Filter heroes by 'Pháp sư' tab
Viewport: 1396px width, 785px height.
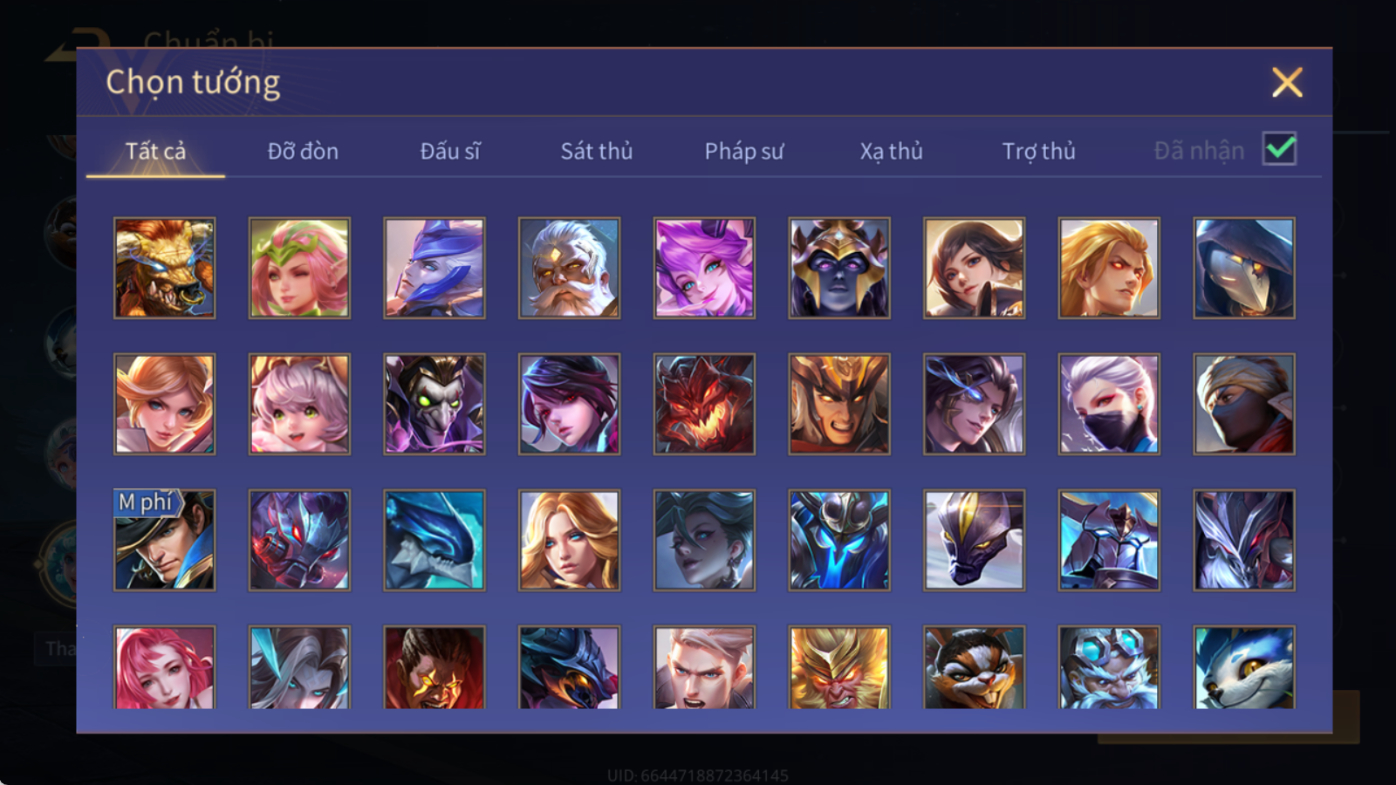744,151
